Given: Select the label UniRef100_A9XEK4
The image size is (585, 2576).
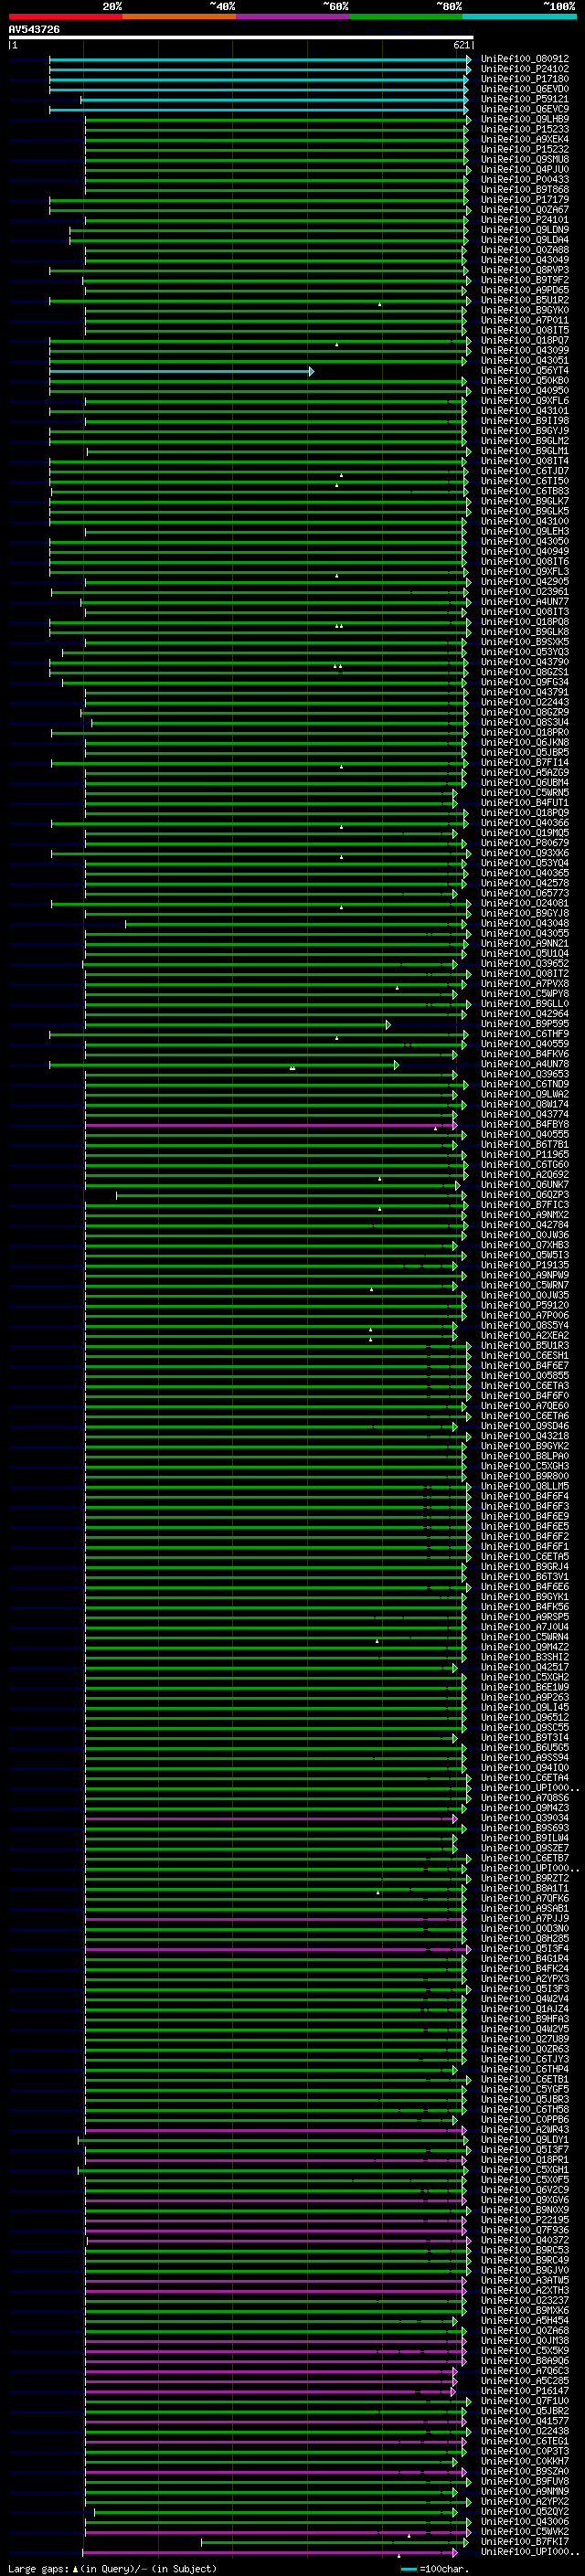Looking at the screenshot, I should (525, 139).
